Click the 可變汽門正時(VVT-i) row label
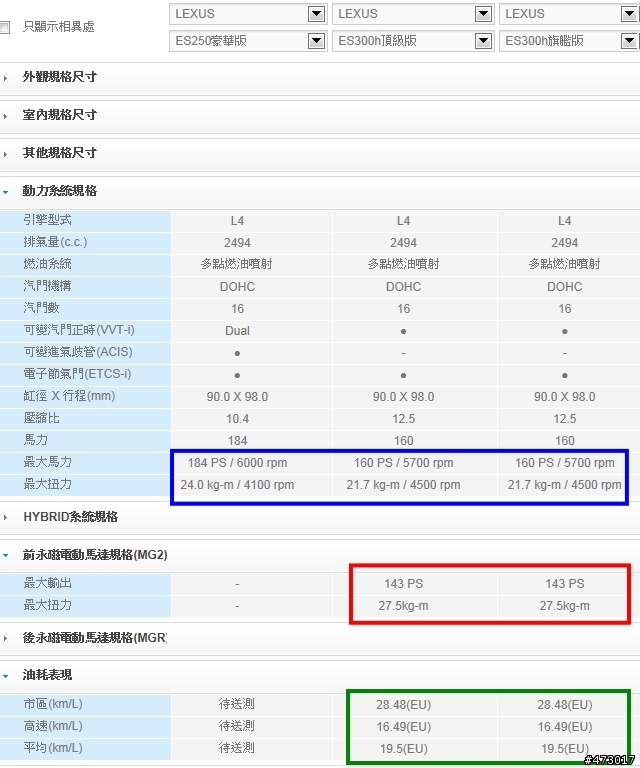Image resolution: width=640 pixels, height=768 pixels. [x=79, y=330]
